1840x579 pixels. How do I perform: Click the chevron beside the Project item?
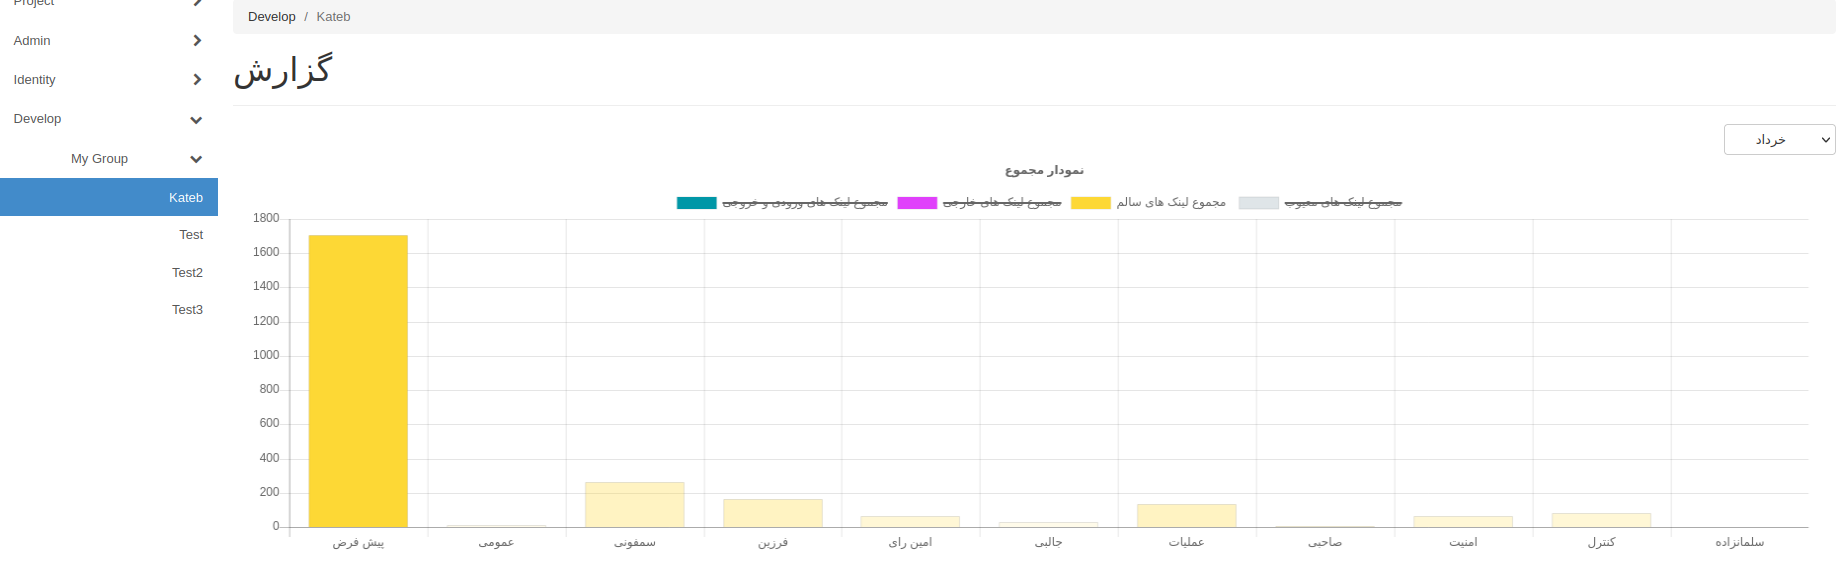pos(197,3)
